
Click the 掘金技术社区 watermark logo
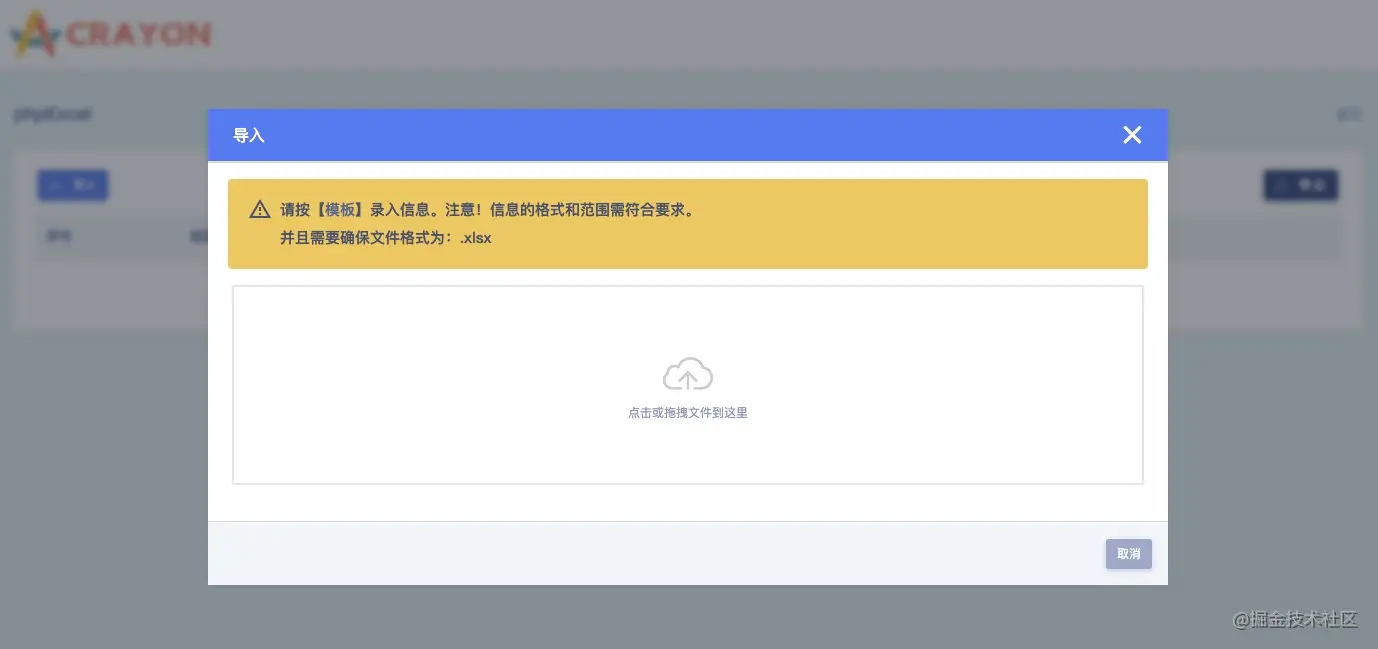pyautogui.click(x=1293, y=620)
